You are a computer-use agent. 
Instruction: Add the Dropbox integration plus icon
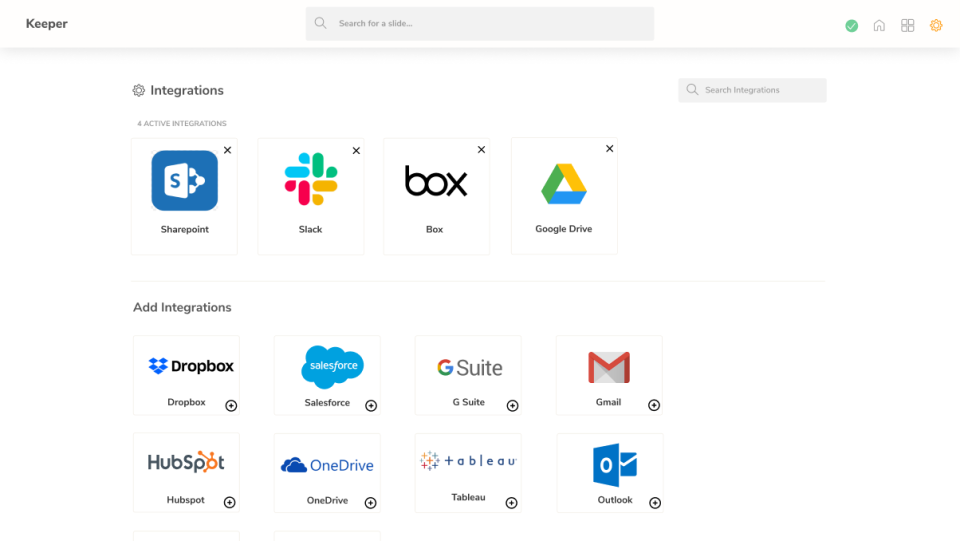click(231, 406)
